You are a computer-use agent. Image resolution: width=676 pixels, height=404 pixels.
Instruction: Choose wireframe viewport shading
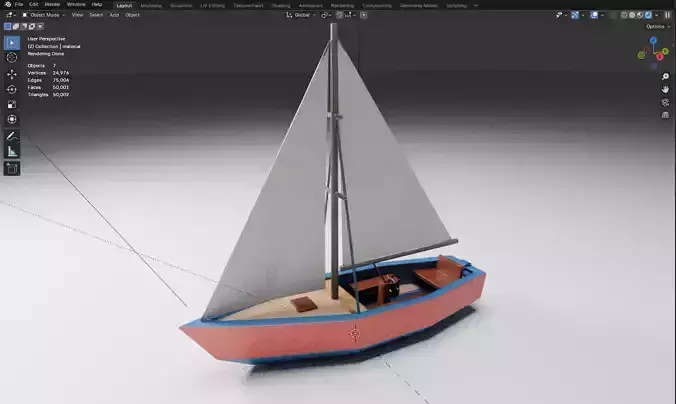pos(624,15)
